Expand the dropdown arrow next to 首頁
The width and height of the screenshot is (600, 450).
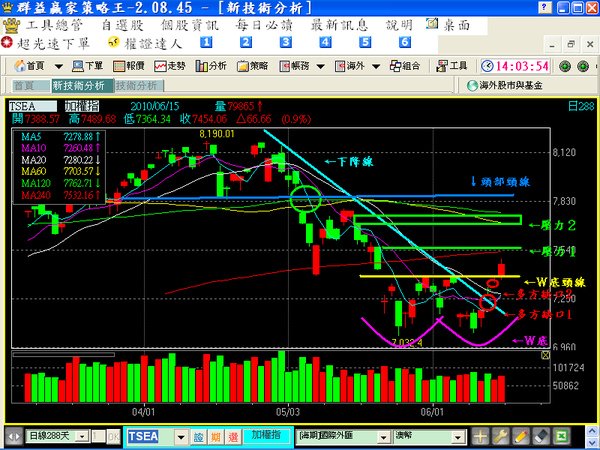pos(59,67)
